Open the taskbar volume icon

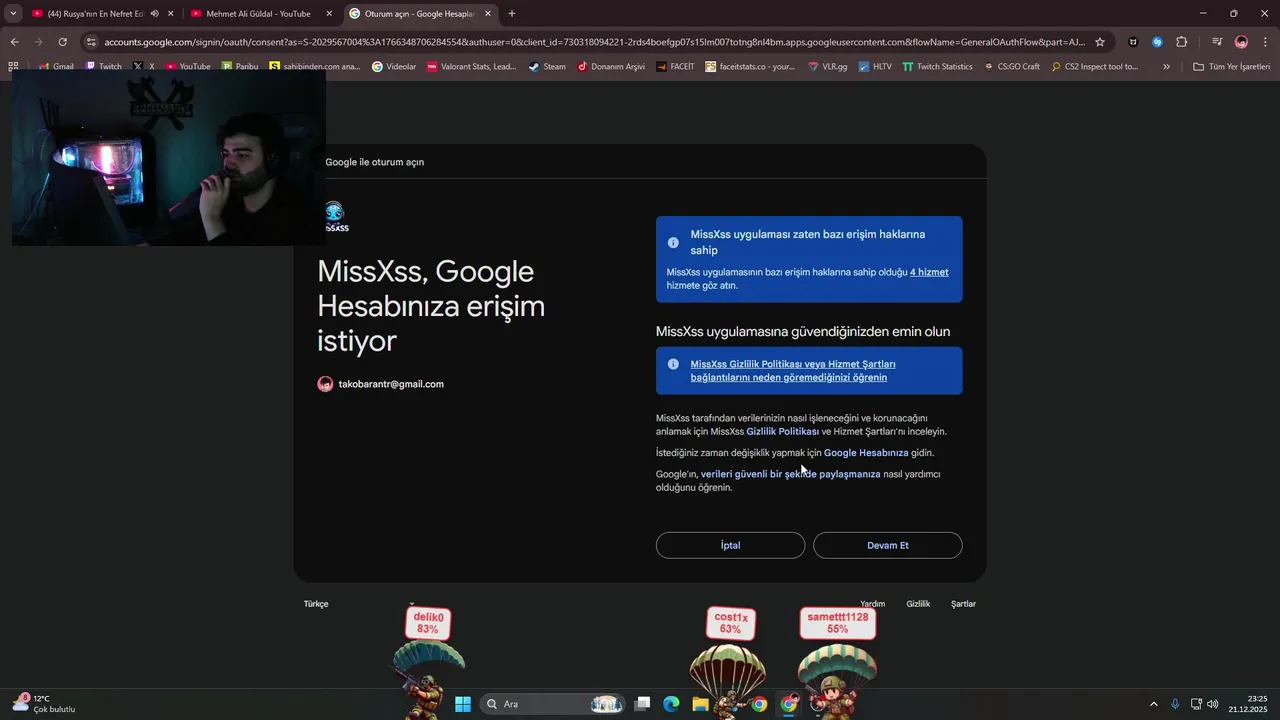[x=1213, y=704]
